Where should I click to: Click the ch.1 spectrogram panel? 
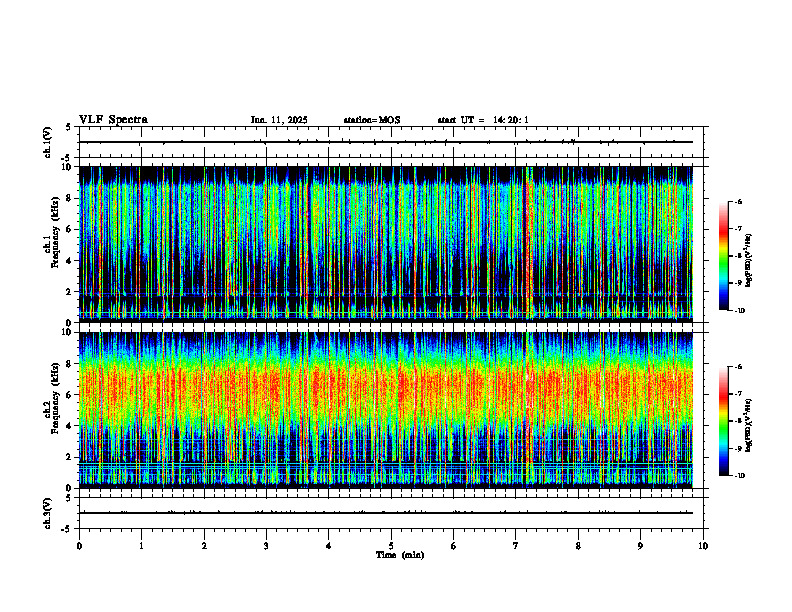[x=386, y=244]
